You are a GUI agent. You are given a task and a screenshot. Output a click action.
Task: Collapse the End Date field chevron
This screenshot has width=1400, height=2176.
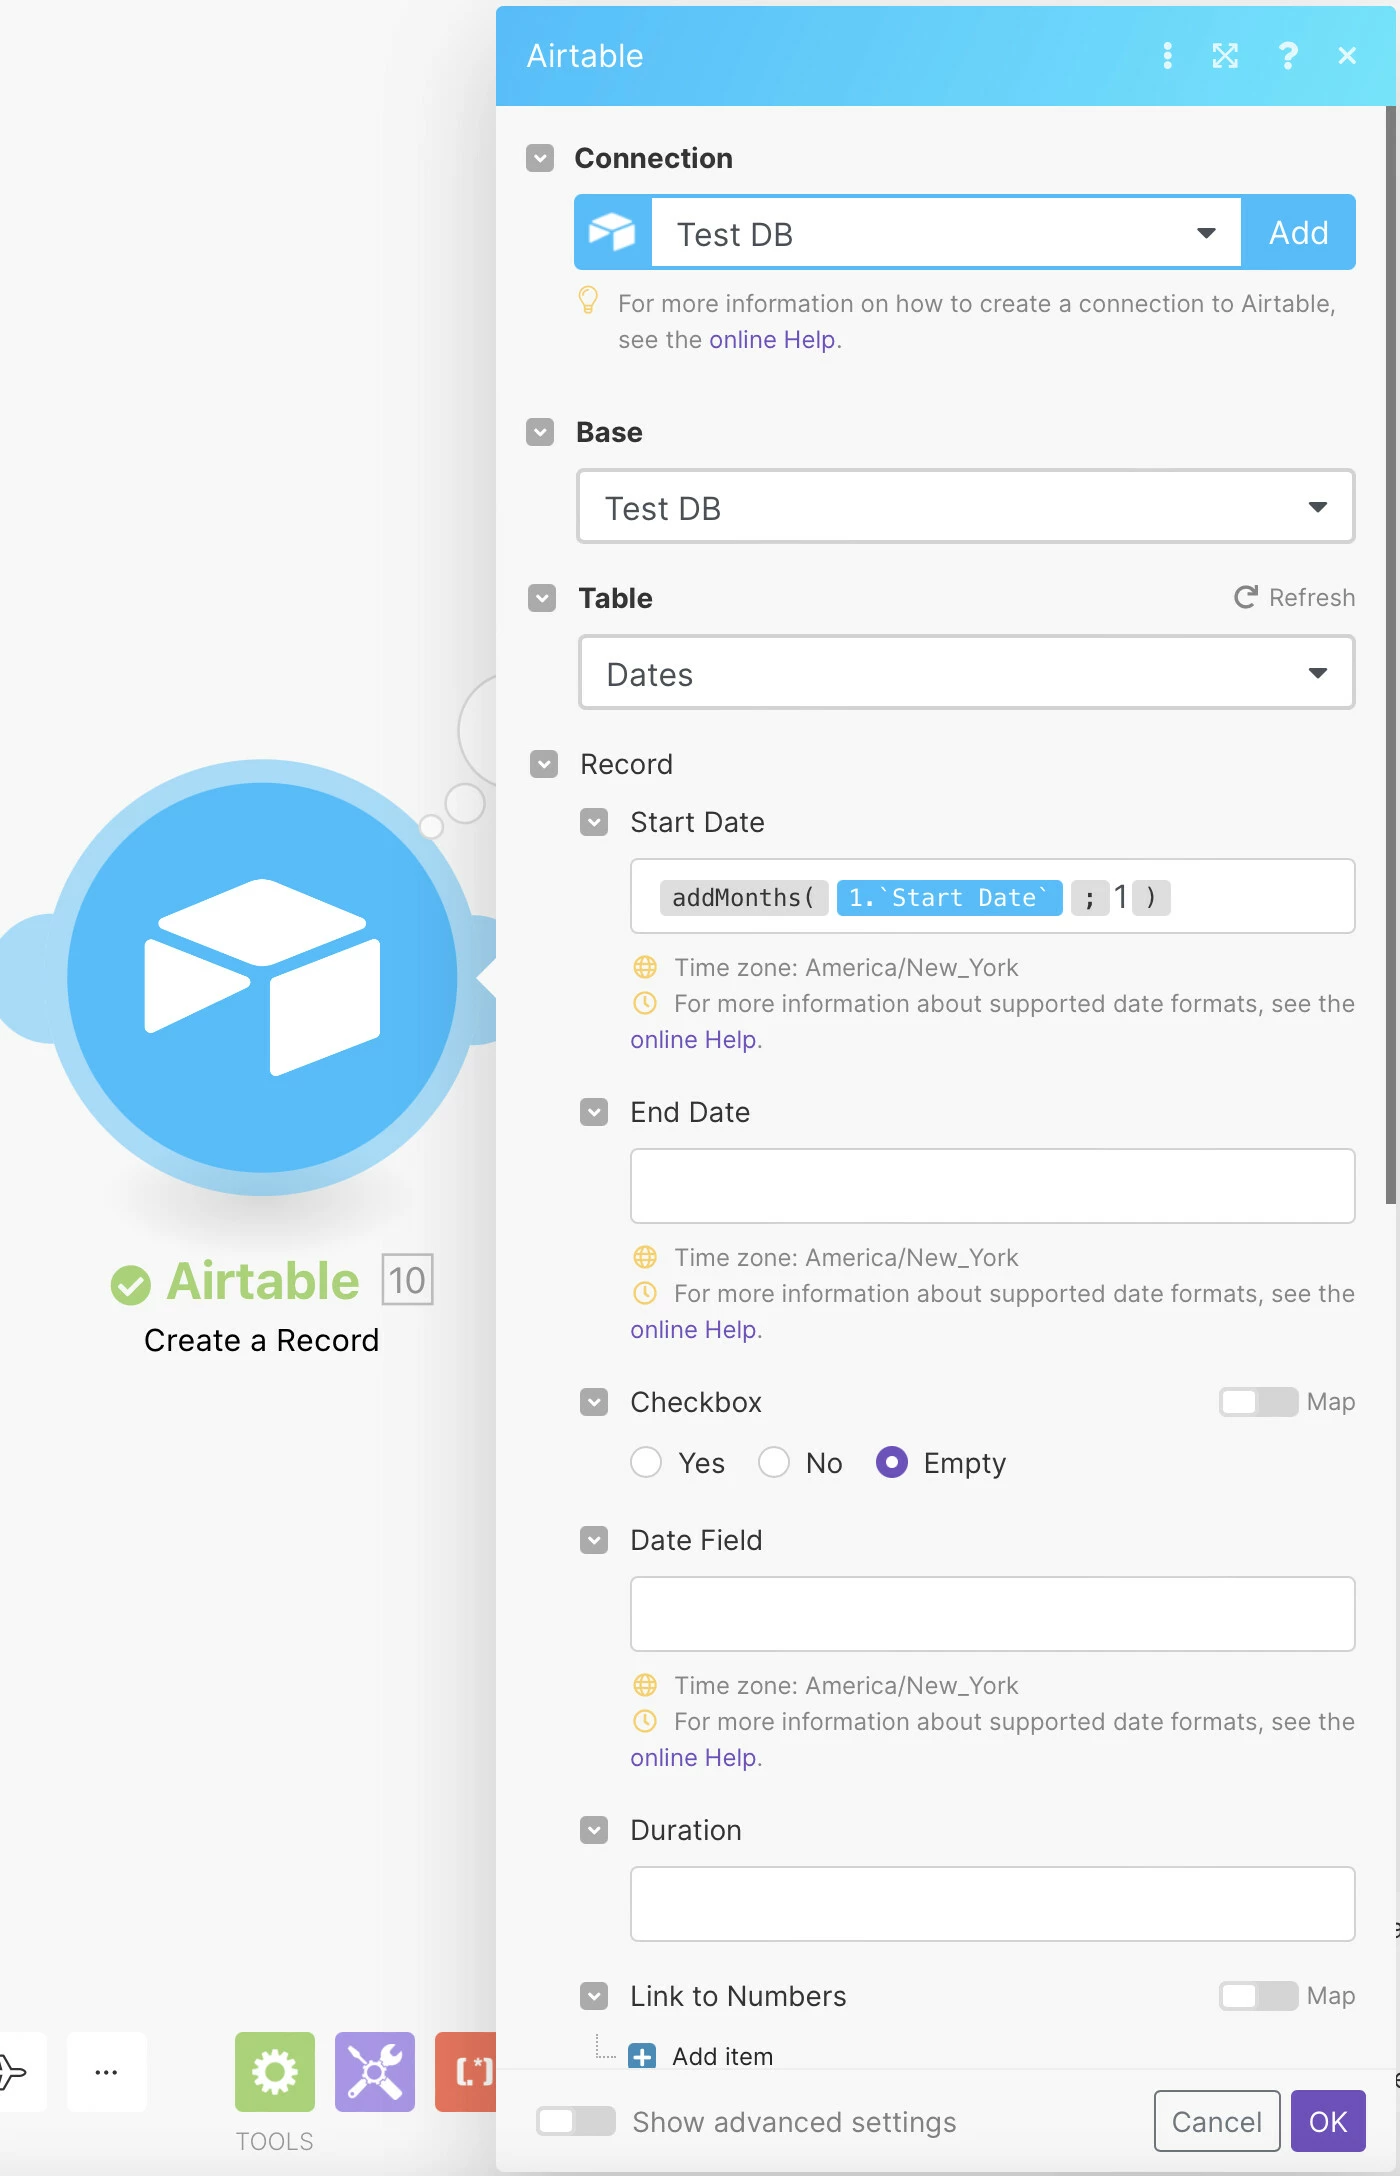(x=594, y=1112)
